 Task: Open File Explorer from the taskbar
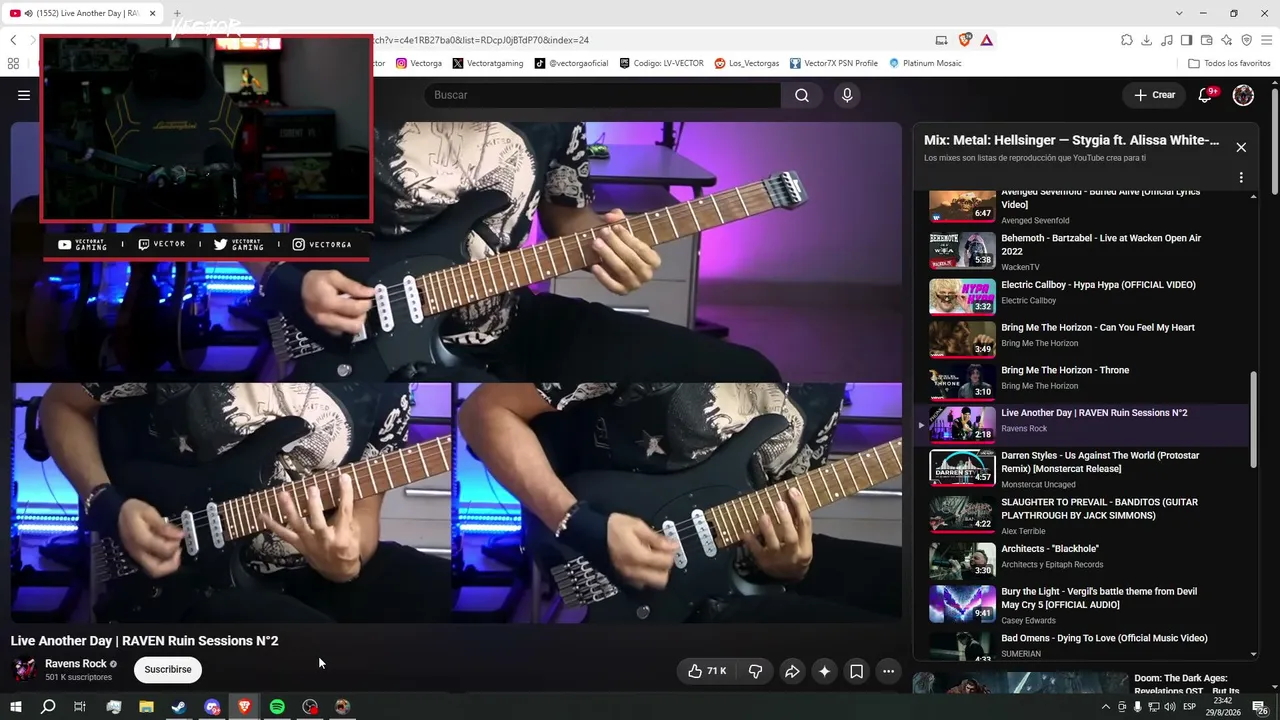coord(146,707)
